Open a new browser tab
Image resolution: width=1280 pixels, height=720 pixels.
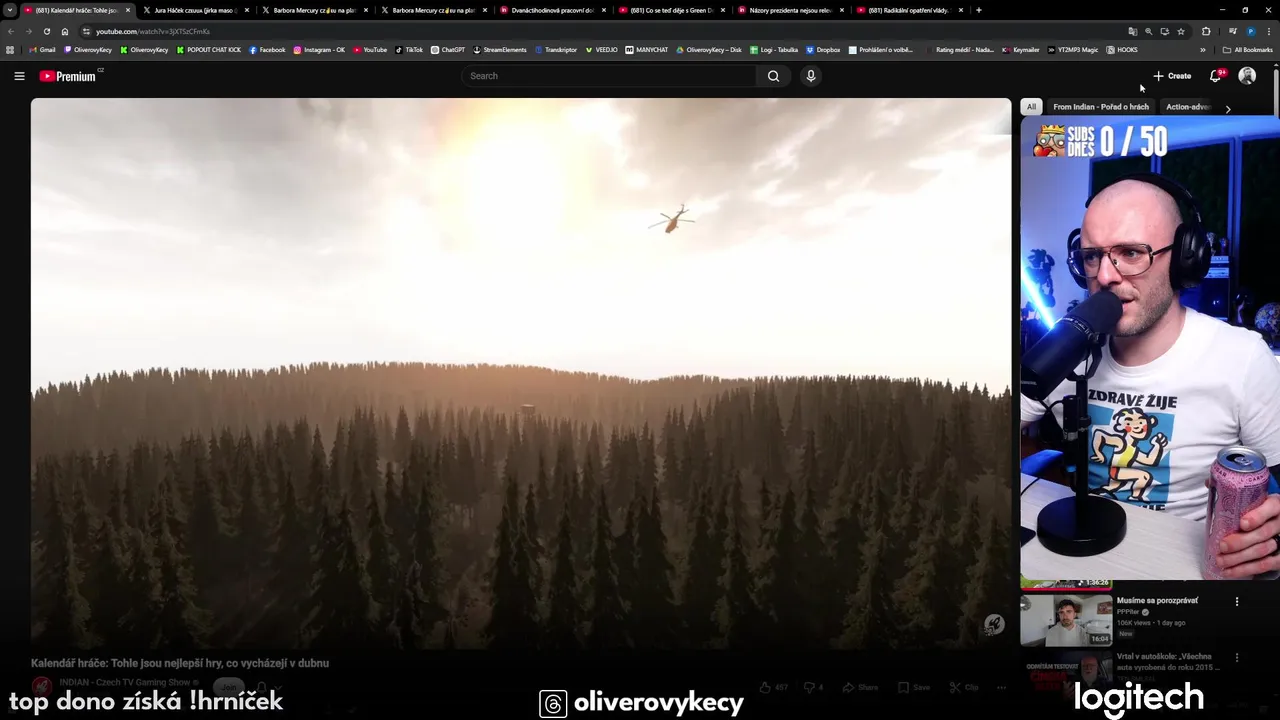978,10
